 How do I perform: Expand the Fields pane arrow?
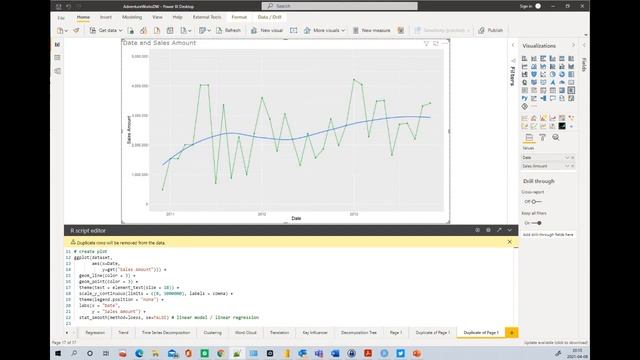pyautogui.click(x=584, y=45)
